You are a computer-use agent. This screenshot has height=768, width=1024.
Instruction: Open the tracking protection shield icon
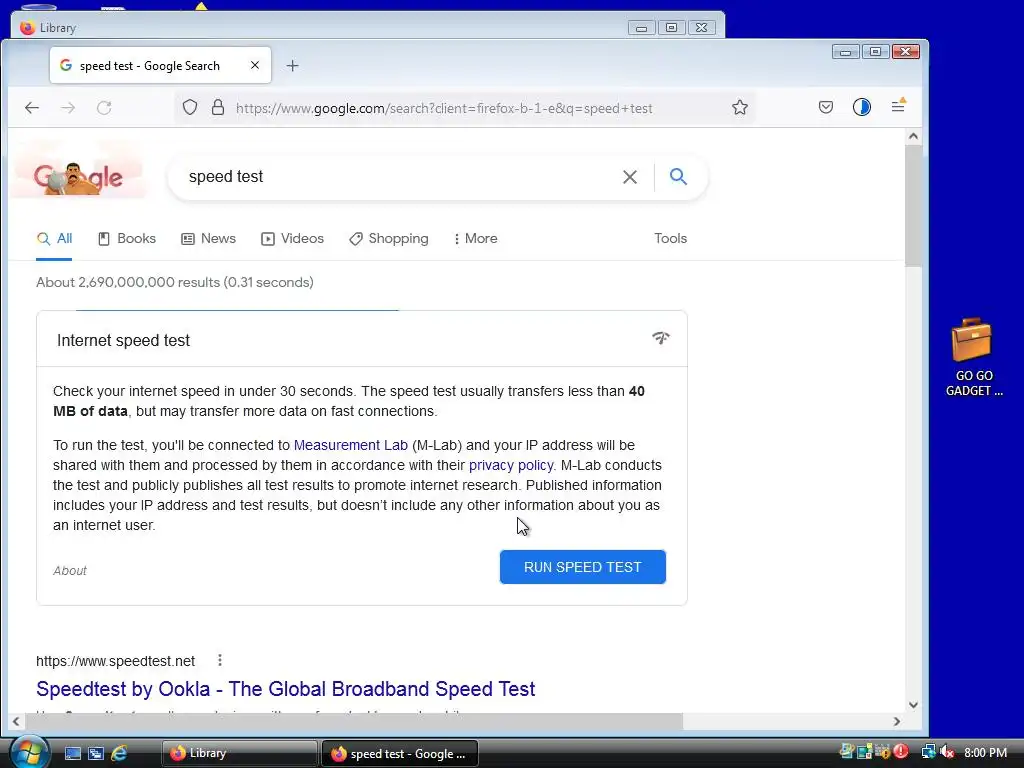coord(189,108)
